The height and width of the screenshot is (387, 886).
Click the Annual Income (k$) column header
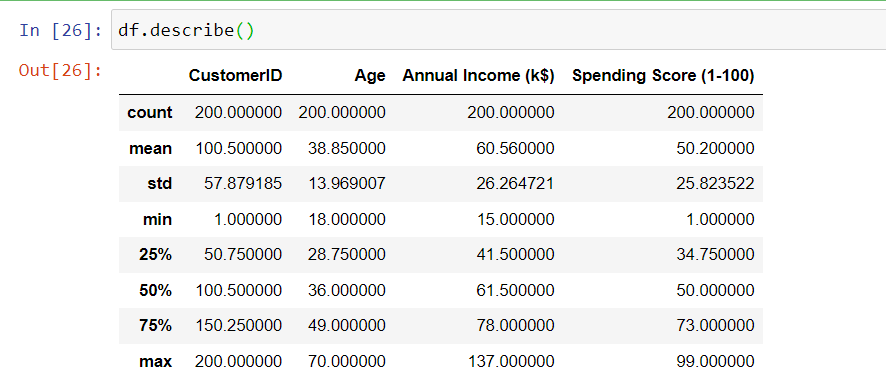[x=478, y=76]
